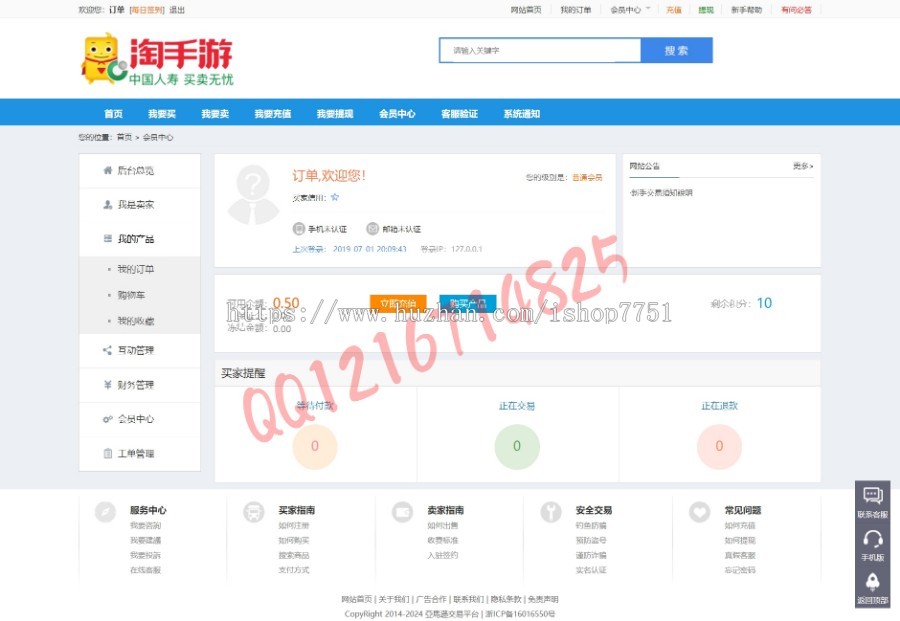
Task: Click the orange 立即充值 button
Action: pos(398,304)
